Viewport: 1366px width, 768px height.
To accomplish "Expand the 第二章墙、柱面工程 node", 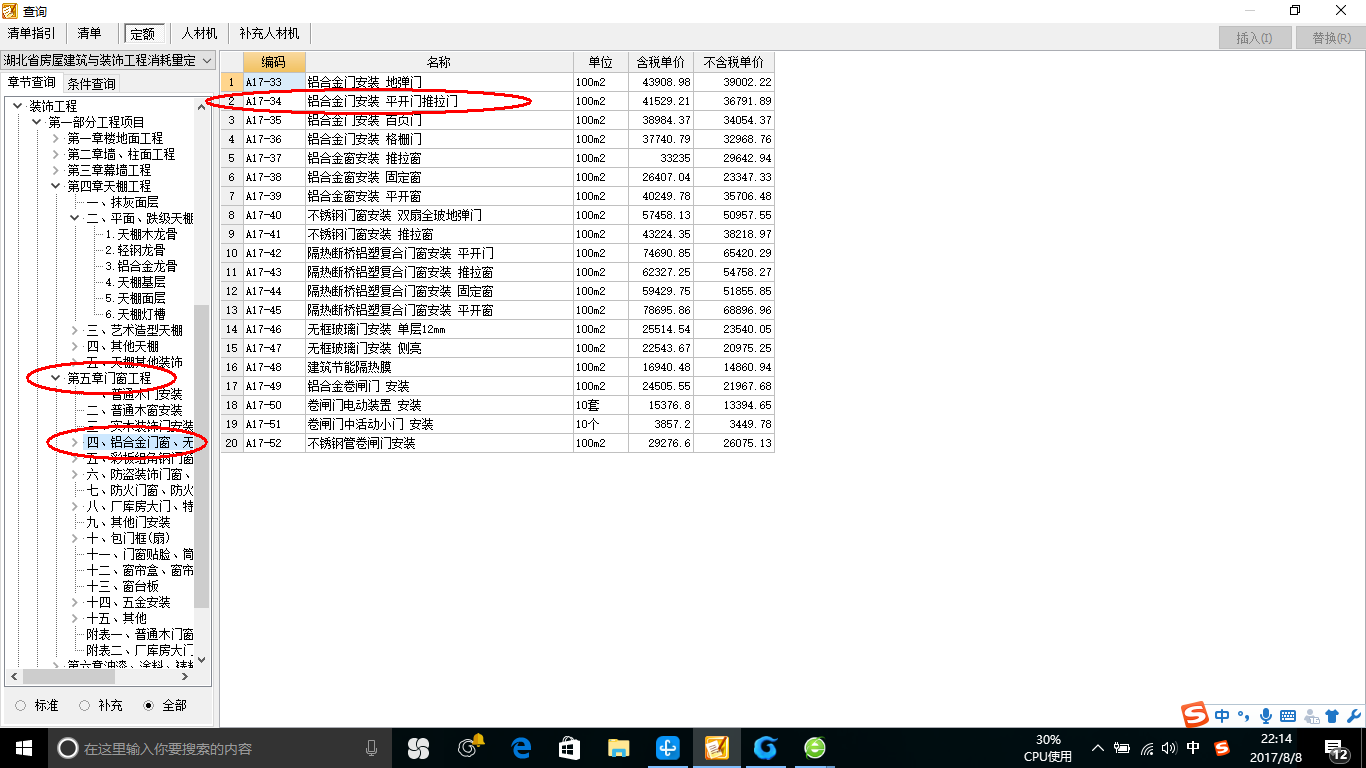I will pos(56,154).
